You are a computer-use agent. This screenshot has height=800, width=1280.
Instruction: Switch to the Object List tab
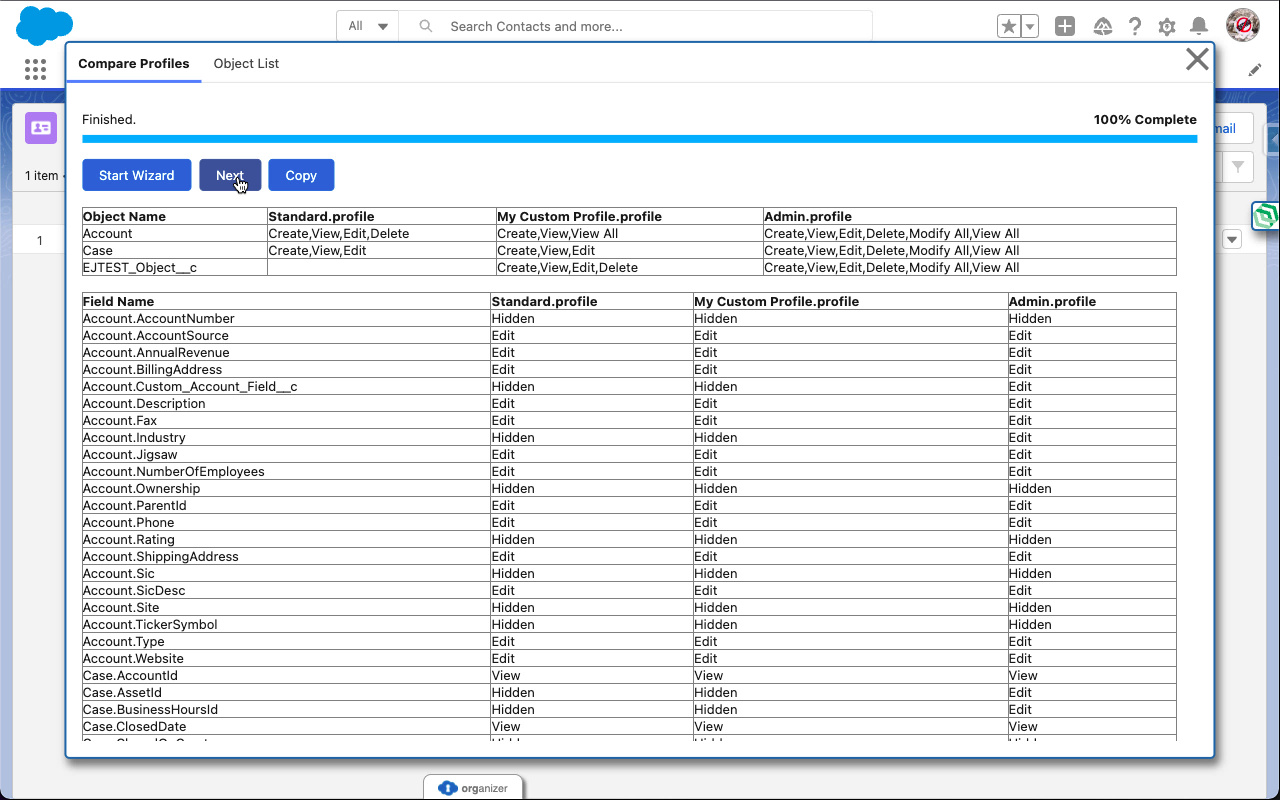(246, 63)
